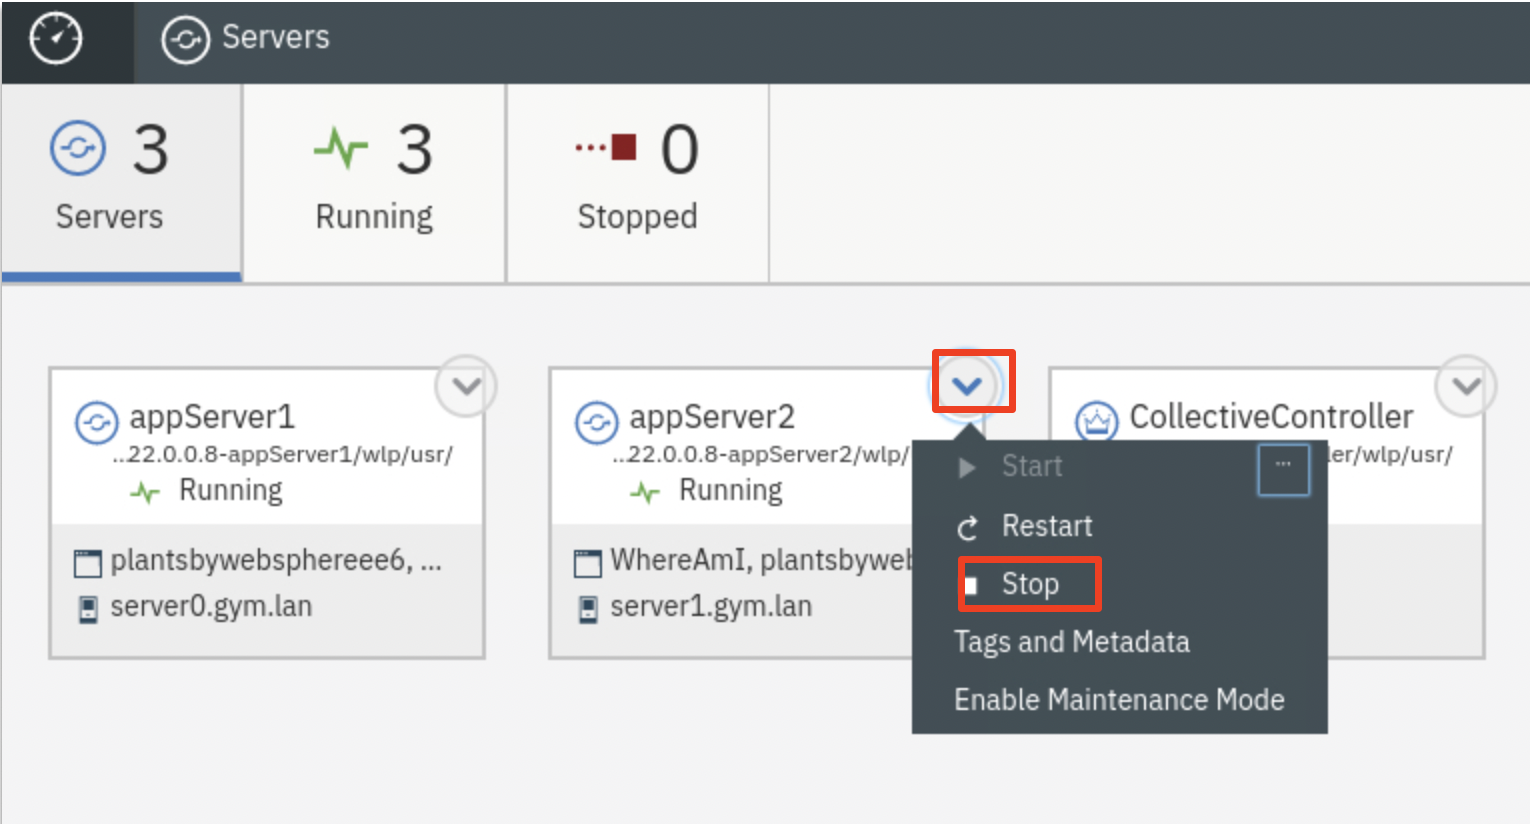Click the Restart arrow icon in the menu
This screenshot has width=1530, height=824.
point(967,526)
